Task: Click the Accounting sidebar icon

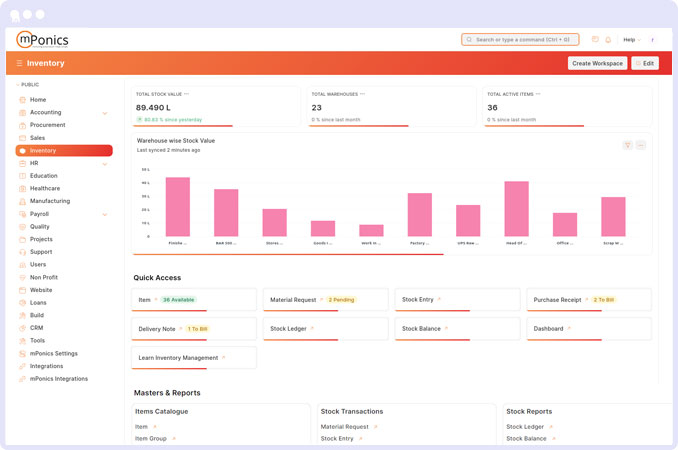Action: 22,112
